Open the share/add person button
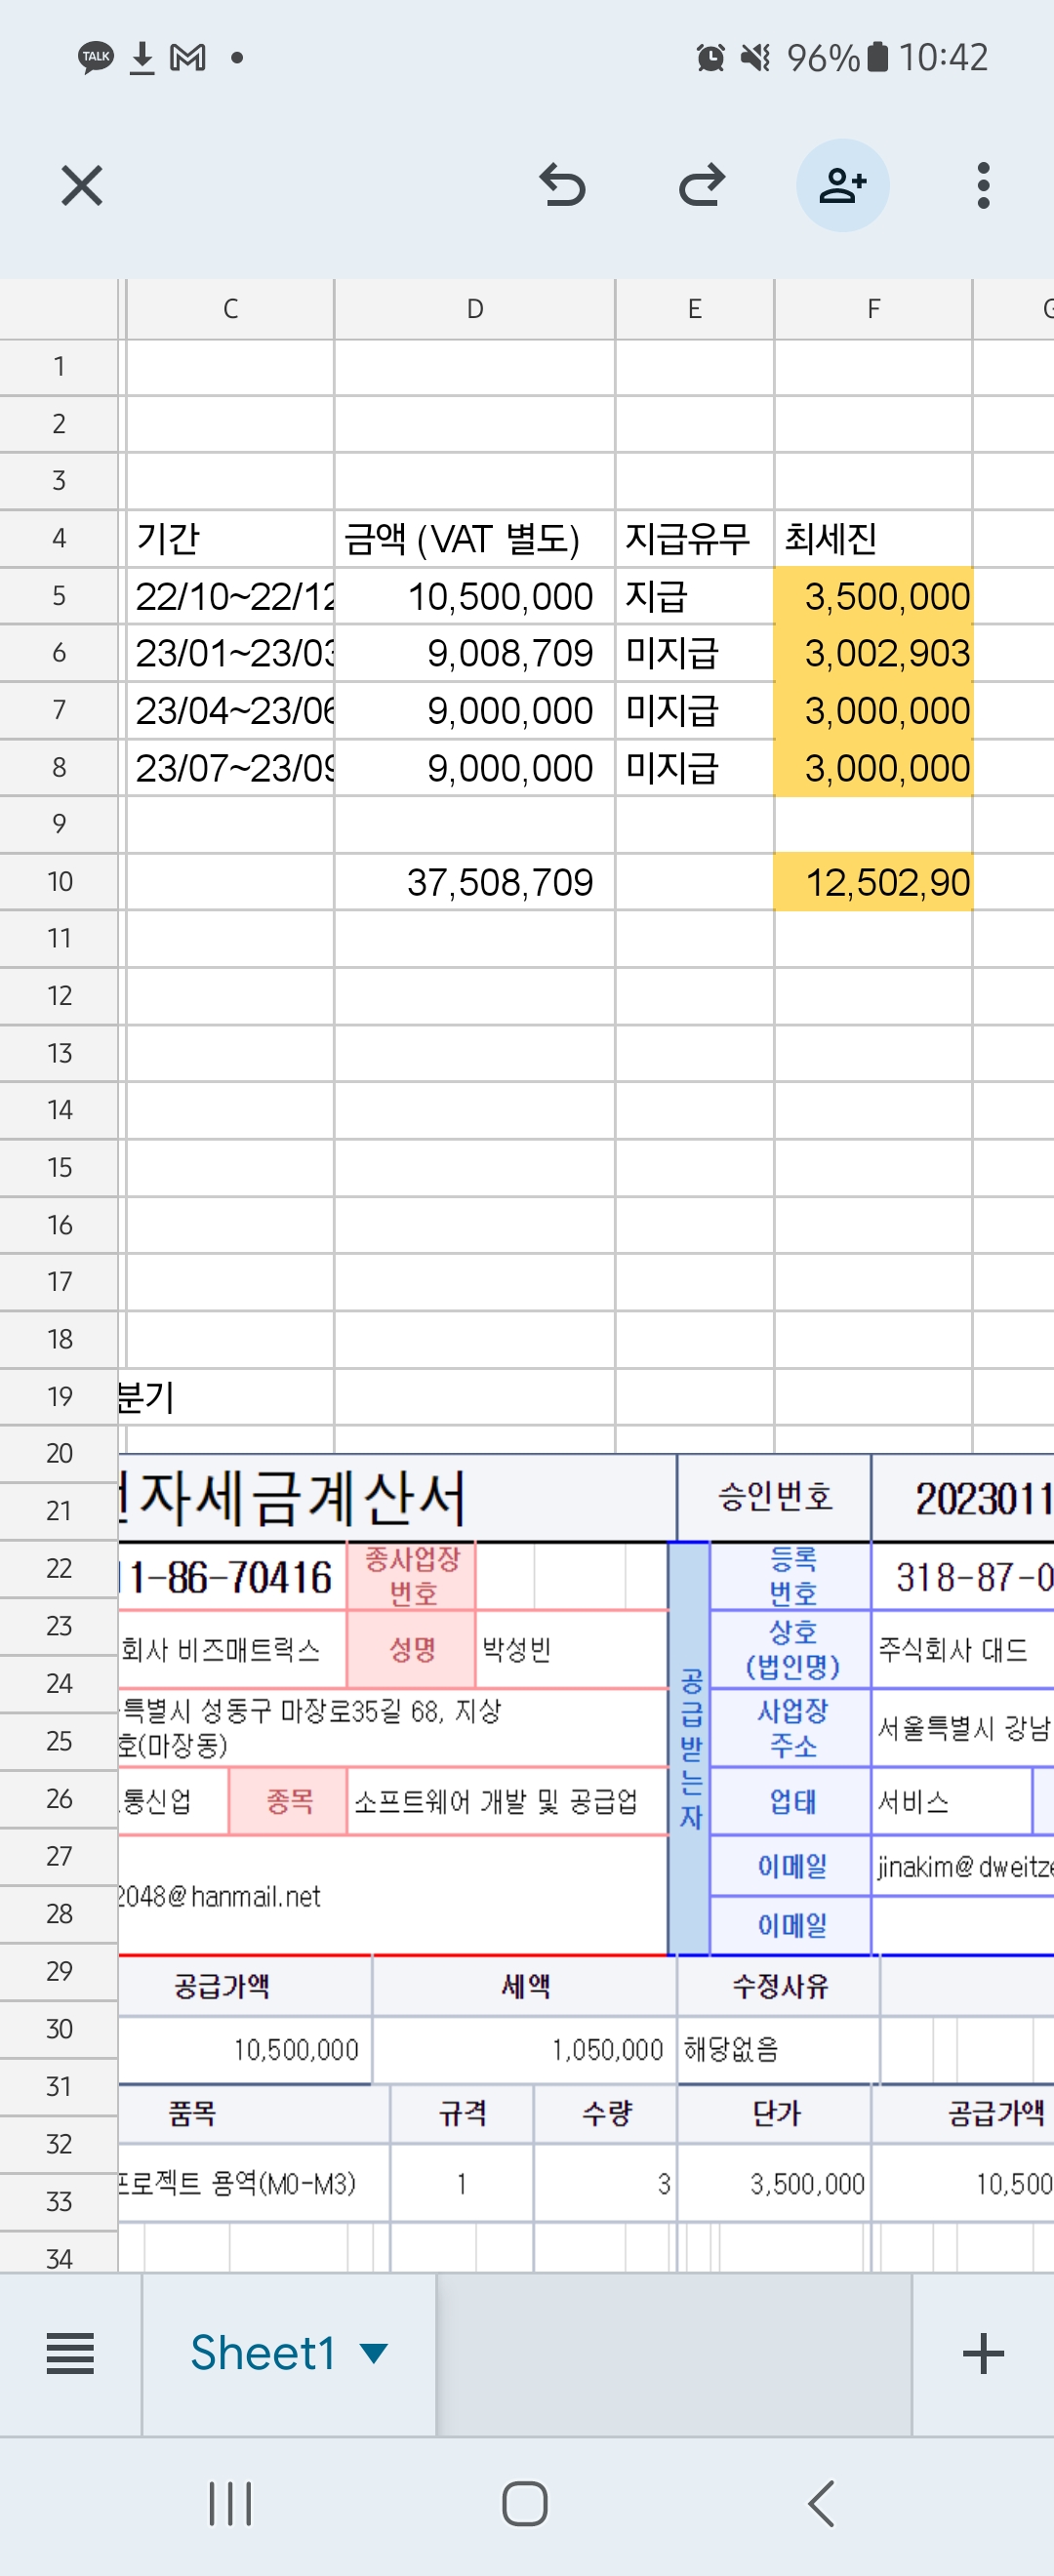Screen dimensions: 1054x2576 click(x=842, y=186)
